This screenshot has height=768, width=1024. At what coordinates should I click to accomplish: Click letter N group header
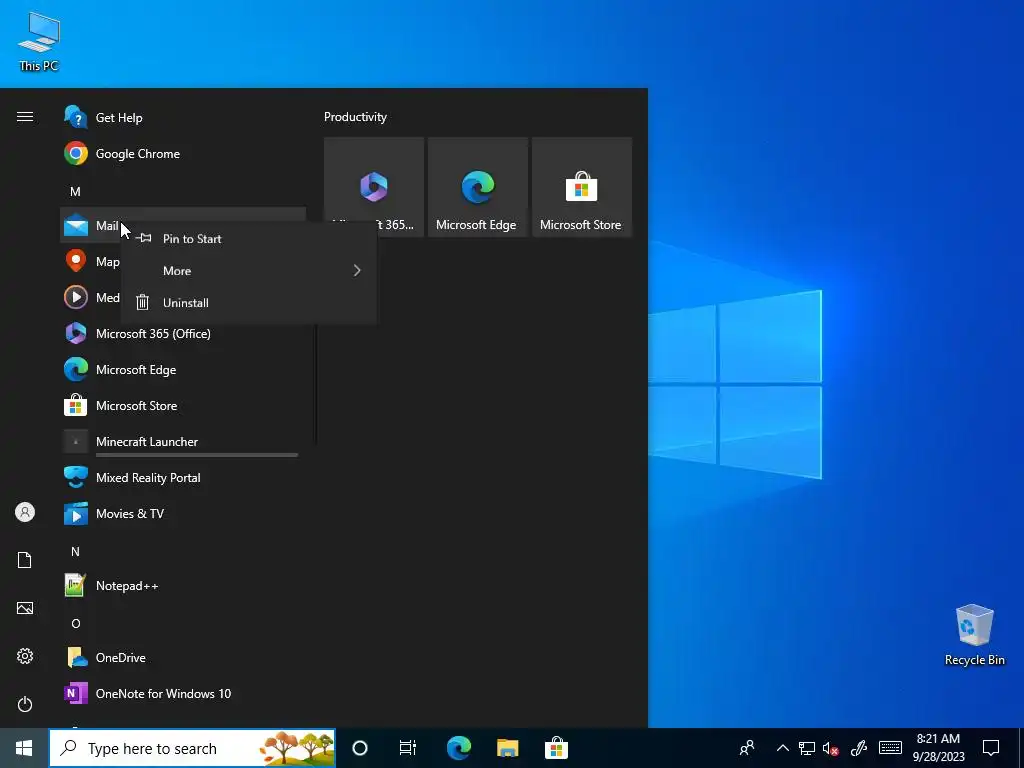click(75, 552)
